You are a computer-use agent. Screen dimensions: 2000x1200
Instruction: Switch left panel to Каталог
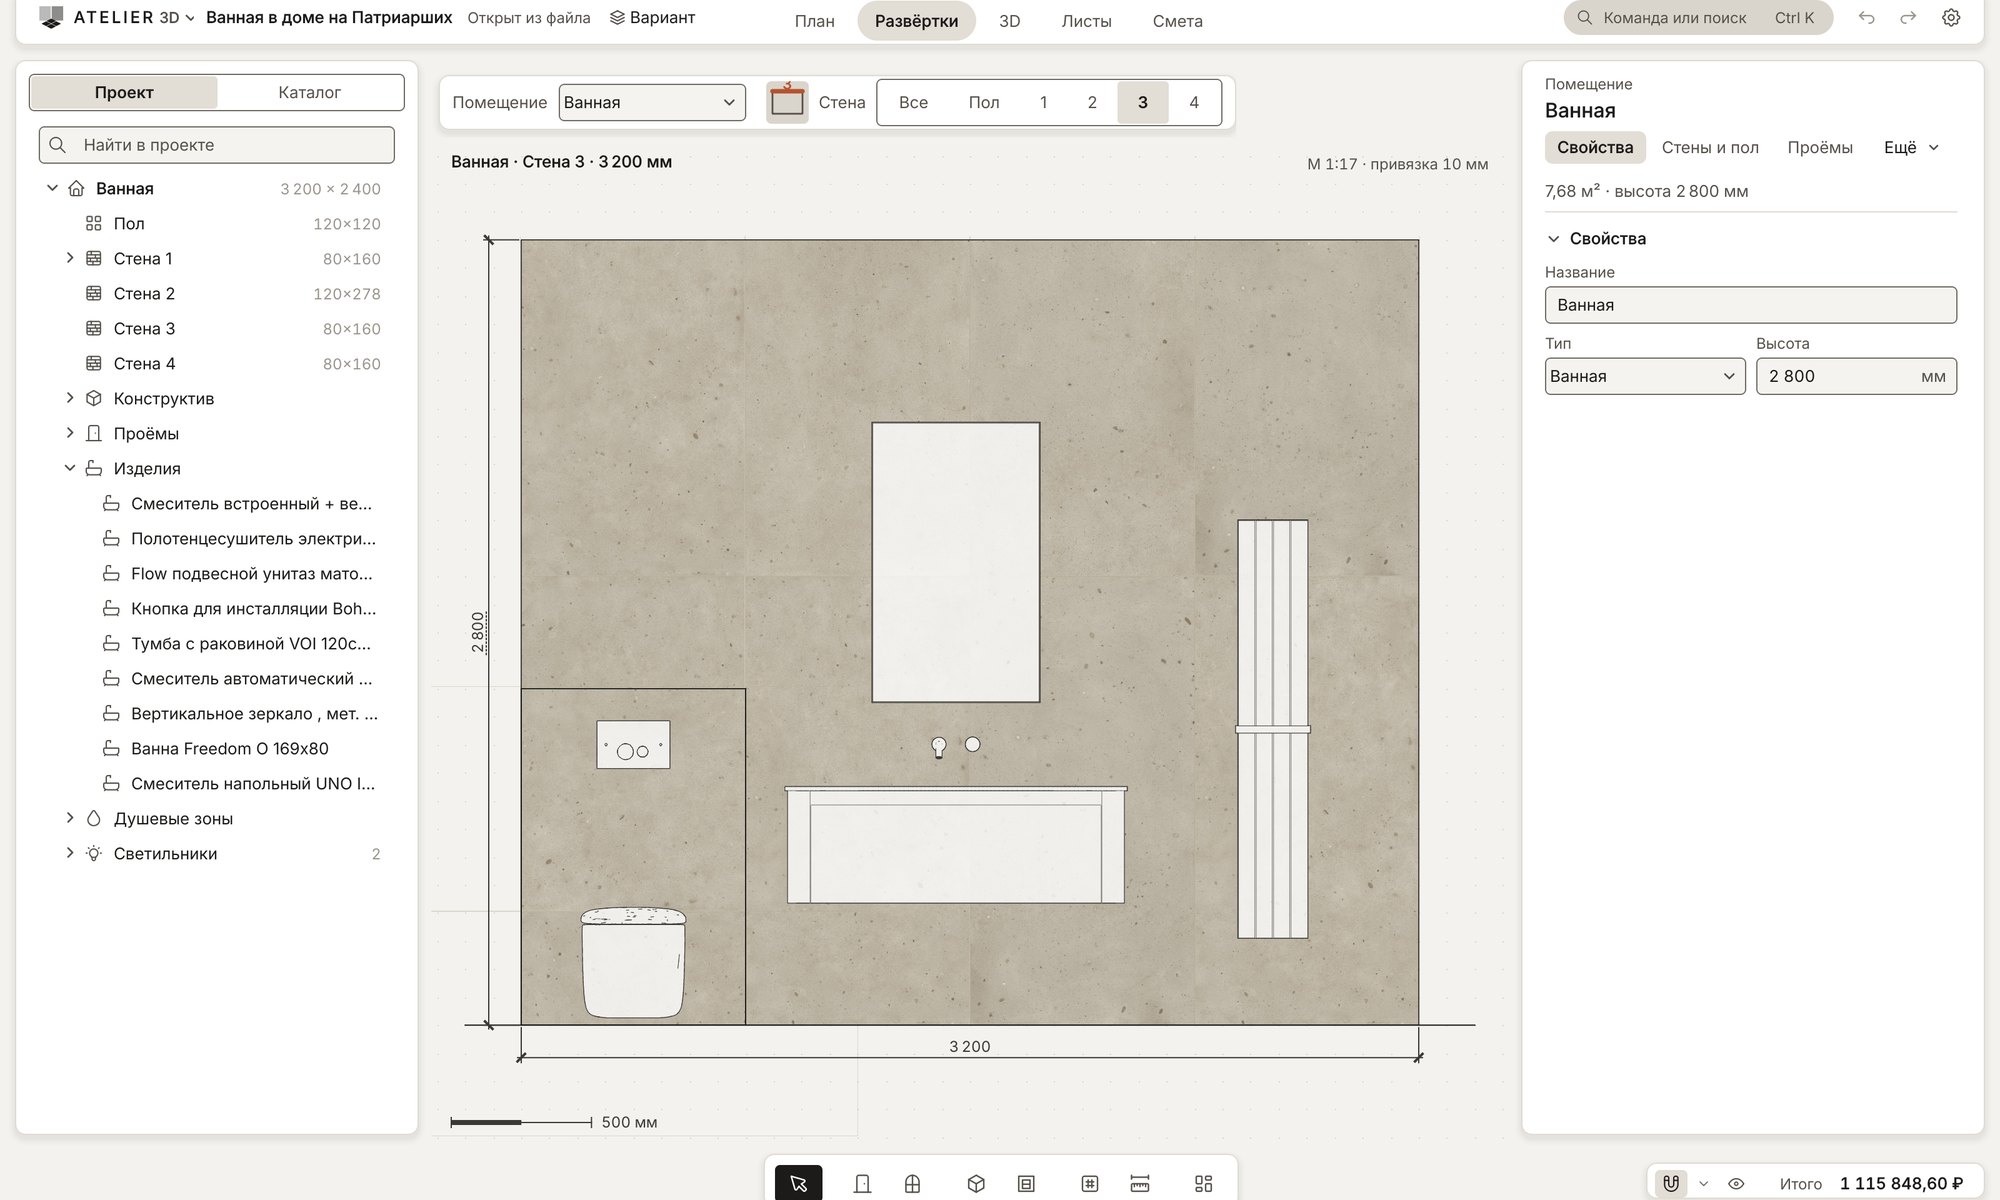tap(309, 92)
